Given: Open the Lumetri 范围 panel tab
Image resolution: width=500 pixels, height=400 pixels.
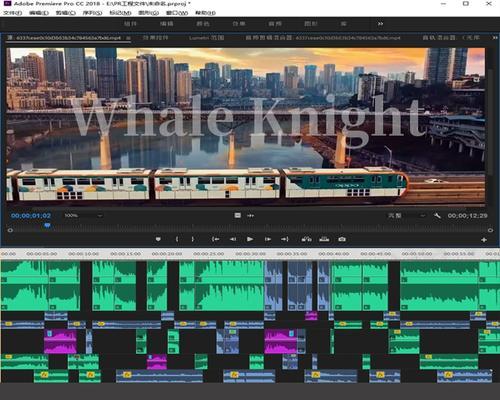Looking at the screenshot, I should point(207,38).
